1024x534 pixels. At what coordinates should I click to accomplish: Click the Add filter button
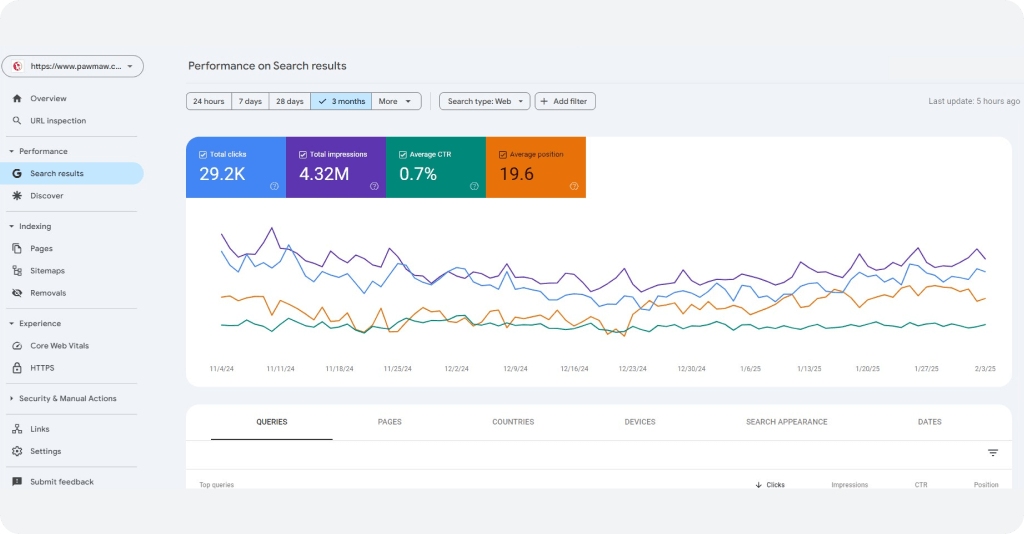click(565, 101)
